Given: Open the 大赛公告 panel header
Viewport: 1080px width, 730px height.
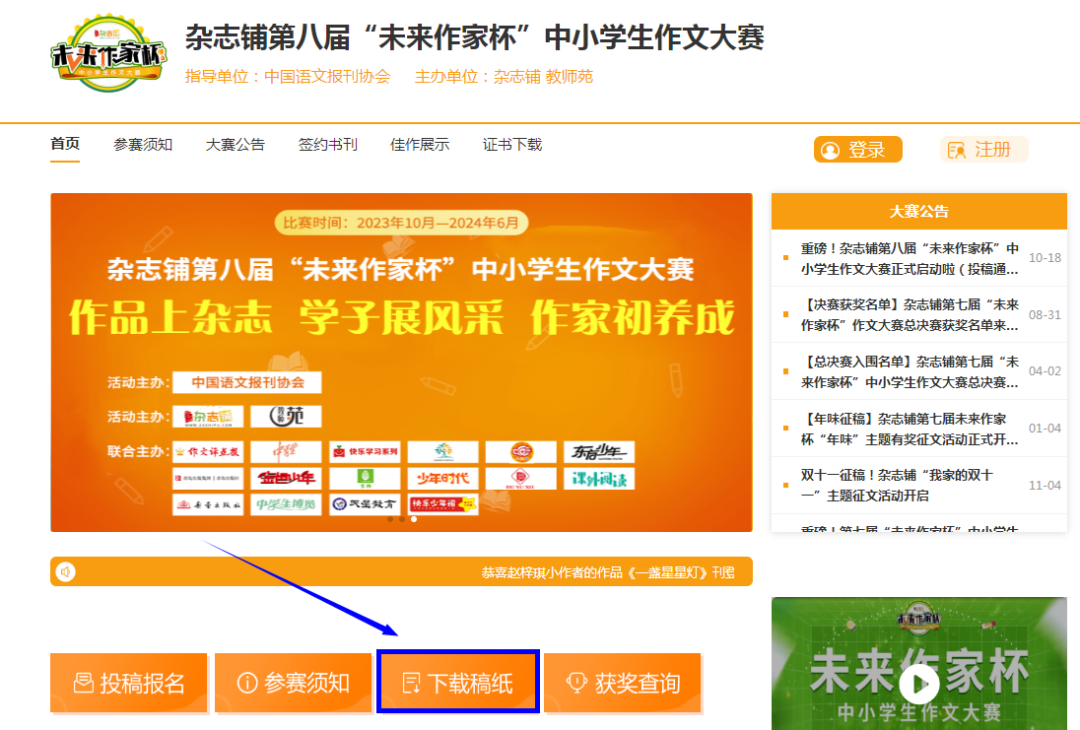Looking at the screenshot, I should tap(918, 211).
